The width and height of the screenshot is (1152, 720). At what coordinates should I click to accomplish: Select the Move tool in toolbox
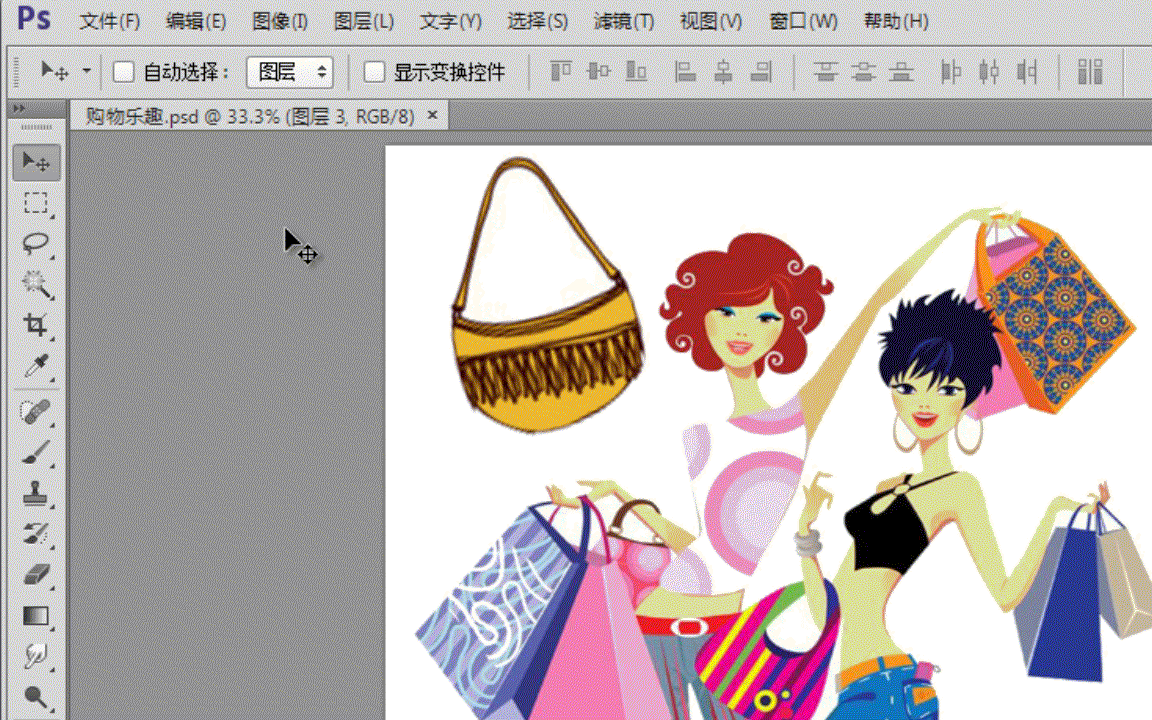click(x=36, y=162)
